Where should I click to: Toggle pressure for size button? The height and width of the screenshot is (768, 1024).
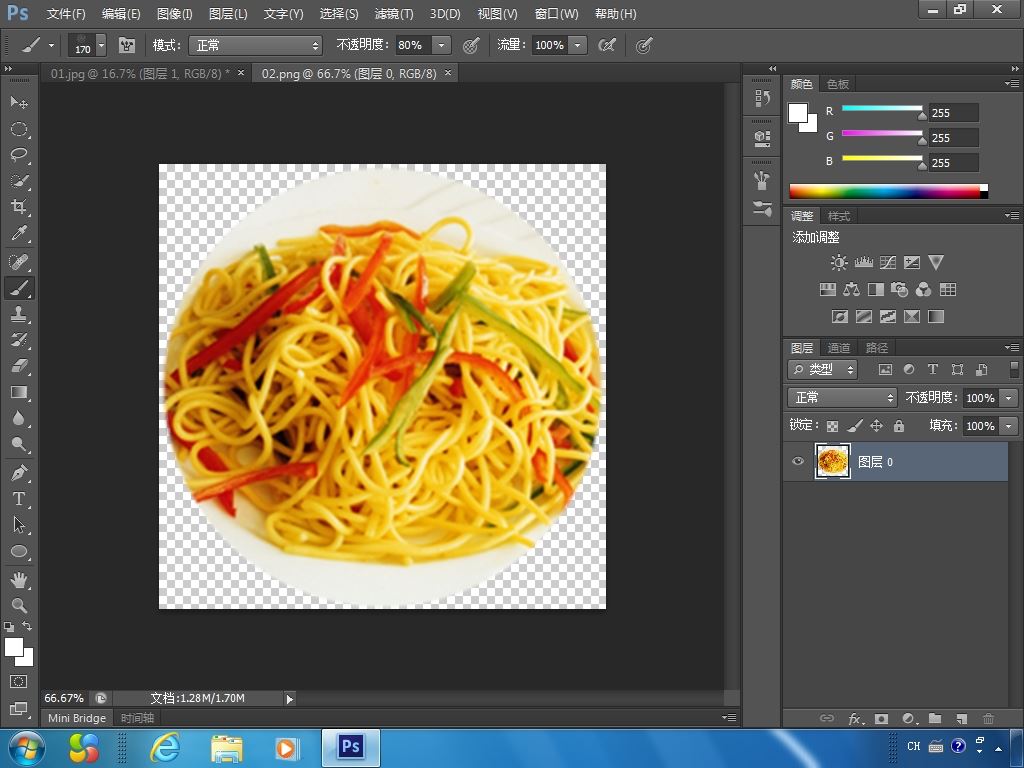644,45
